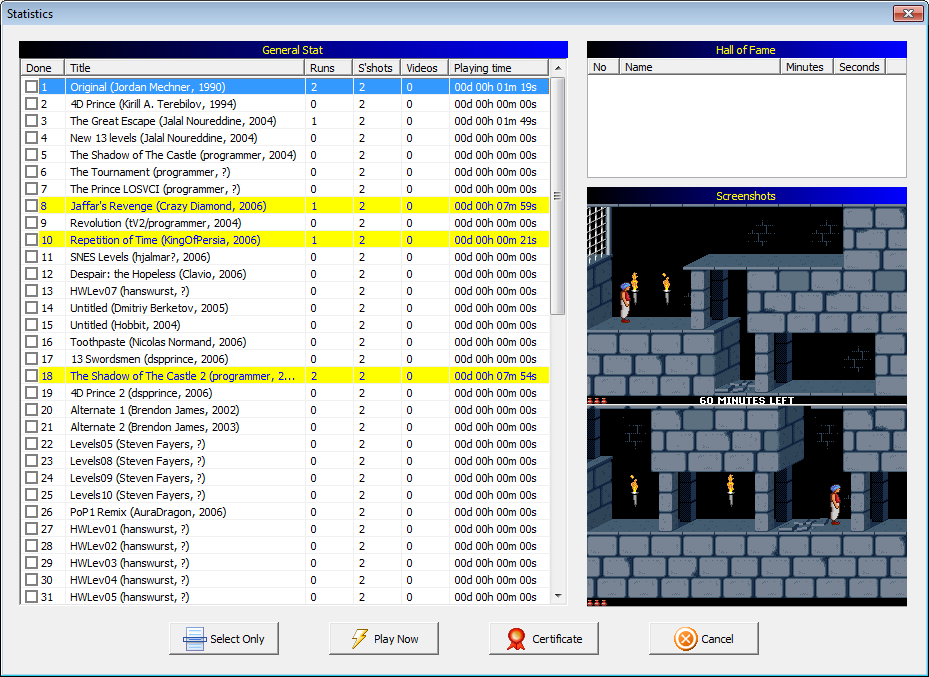
Task: Close the Statistics window
Action: tap(907, 13)
